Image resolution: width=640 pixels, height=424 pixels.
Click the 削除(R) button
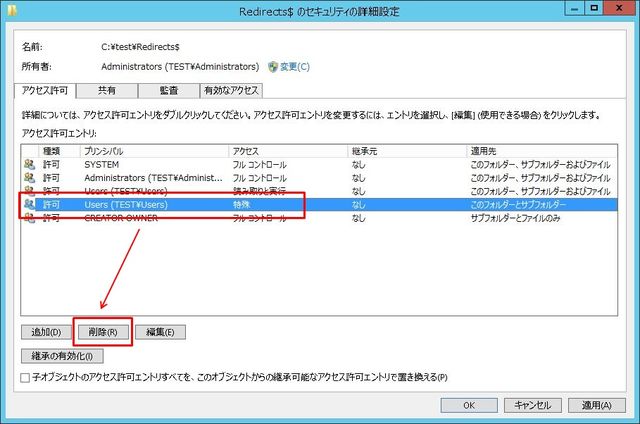coord(103,332)
